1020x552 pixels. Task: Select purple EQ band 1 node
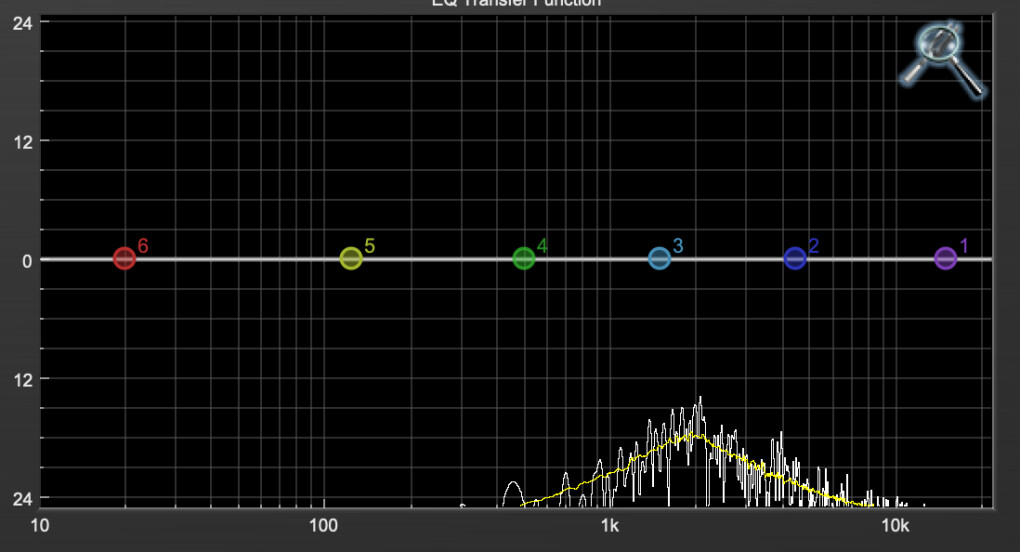(x=945, y=259)
